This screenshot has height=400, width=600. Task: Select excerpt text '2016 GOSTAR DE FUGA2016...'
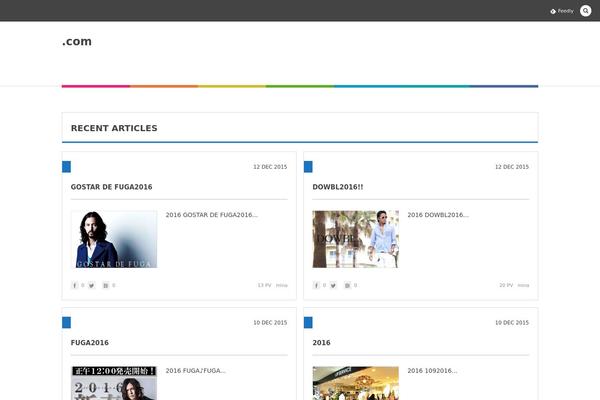click(212, 215)
